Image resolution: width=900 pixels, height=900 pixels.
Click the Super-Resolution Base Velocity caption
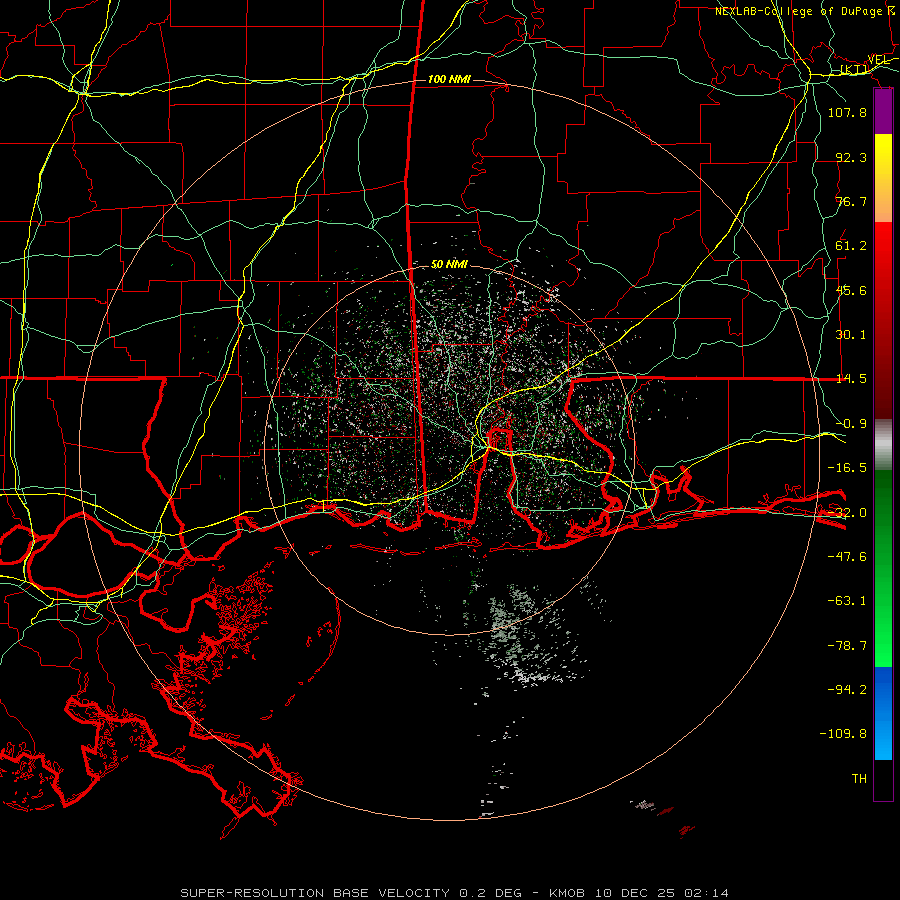point(455,893)
